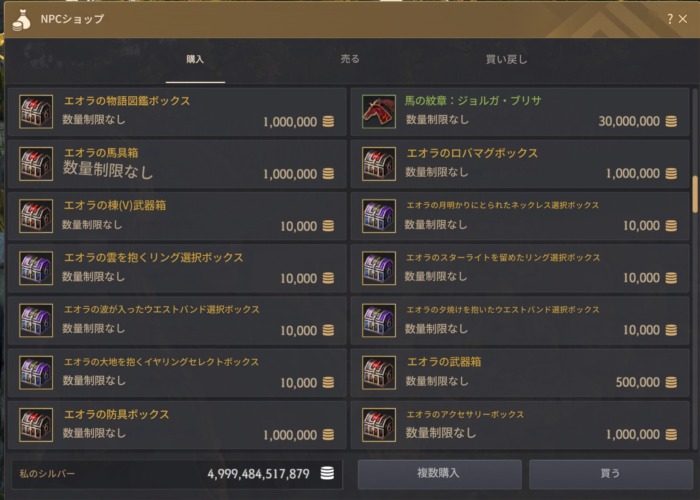700x500 pixels.
Task: Select the エオラのロバマグボックス chest icon
Action: (x=379, y=164)
